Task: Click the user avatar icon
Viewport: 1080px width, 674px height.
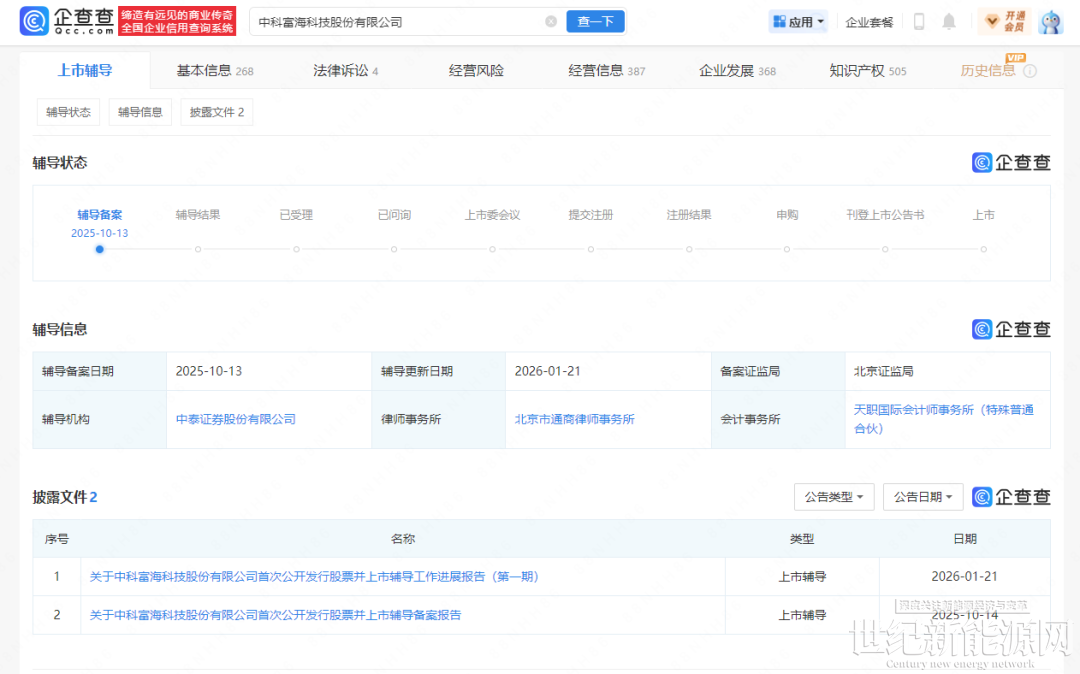Action: point(1050,21)
